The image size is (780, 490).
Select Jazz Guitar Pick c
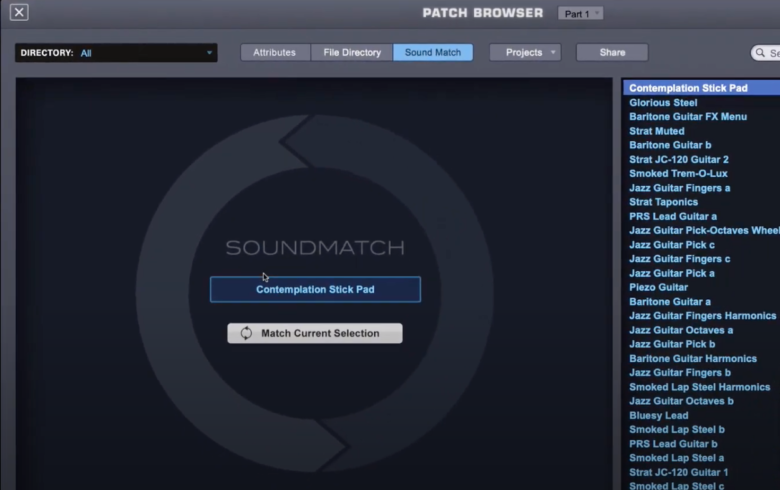[x=672, y=245]
